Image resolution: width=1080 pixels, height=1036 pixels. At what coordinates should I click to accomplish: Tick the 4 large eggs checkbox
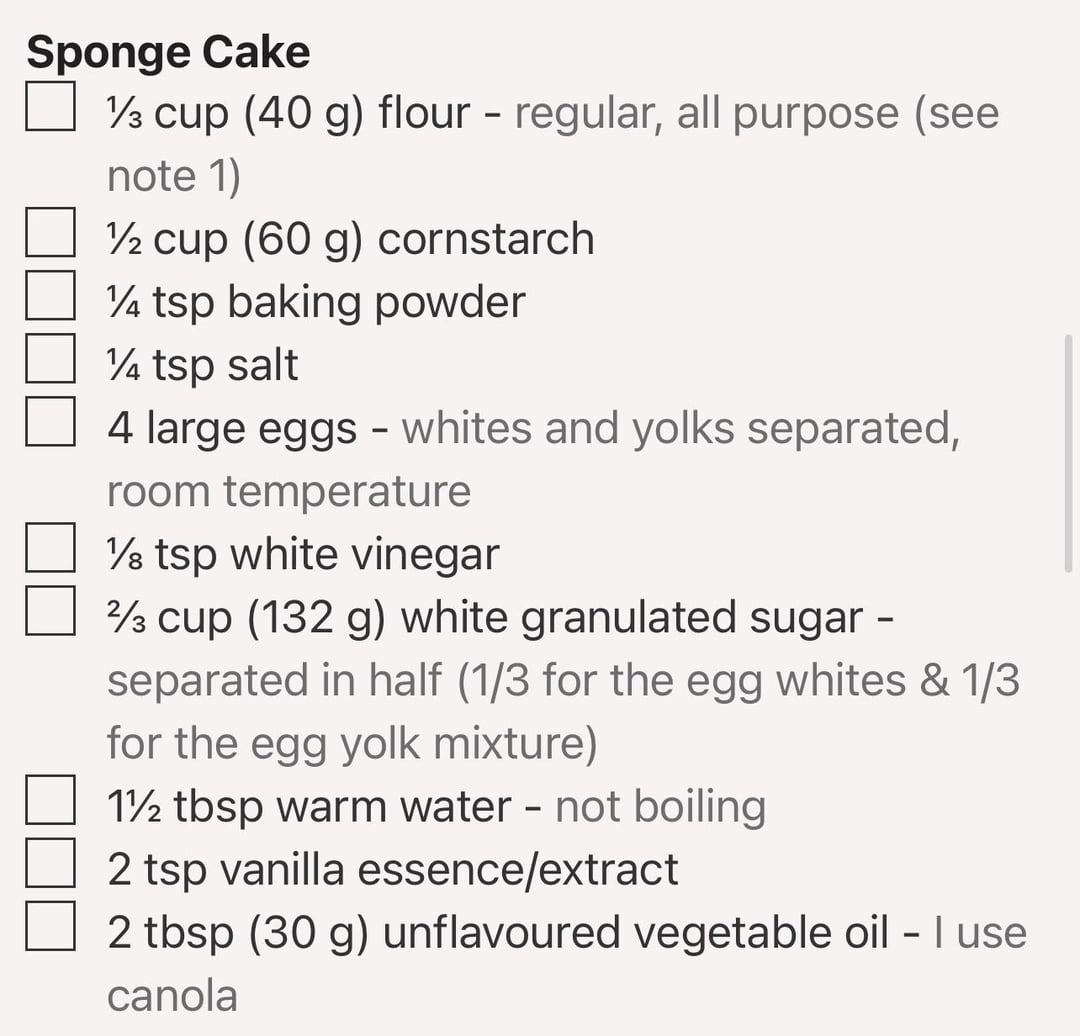click(x=50, y=421)
